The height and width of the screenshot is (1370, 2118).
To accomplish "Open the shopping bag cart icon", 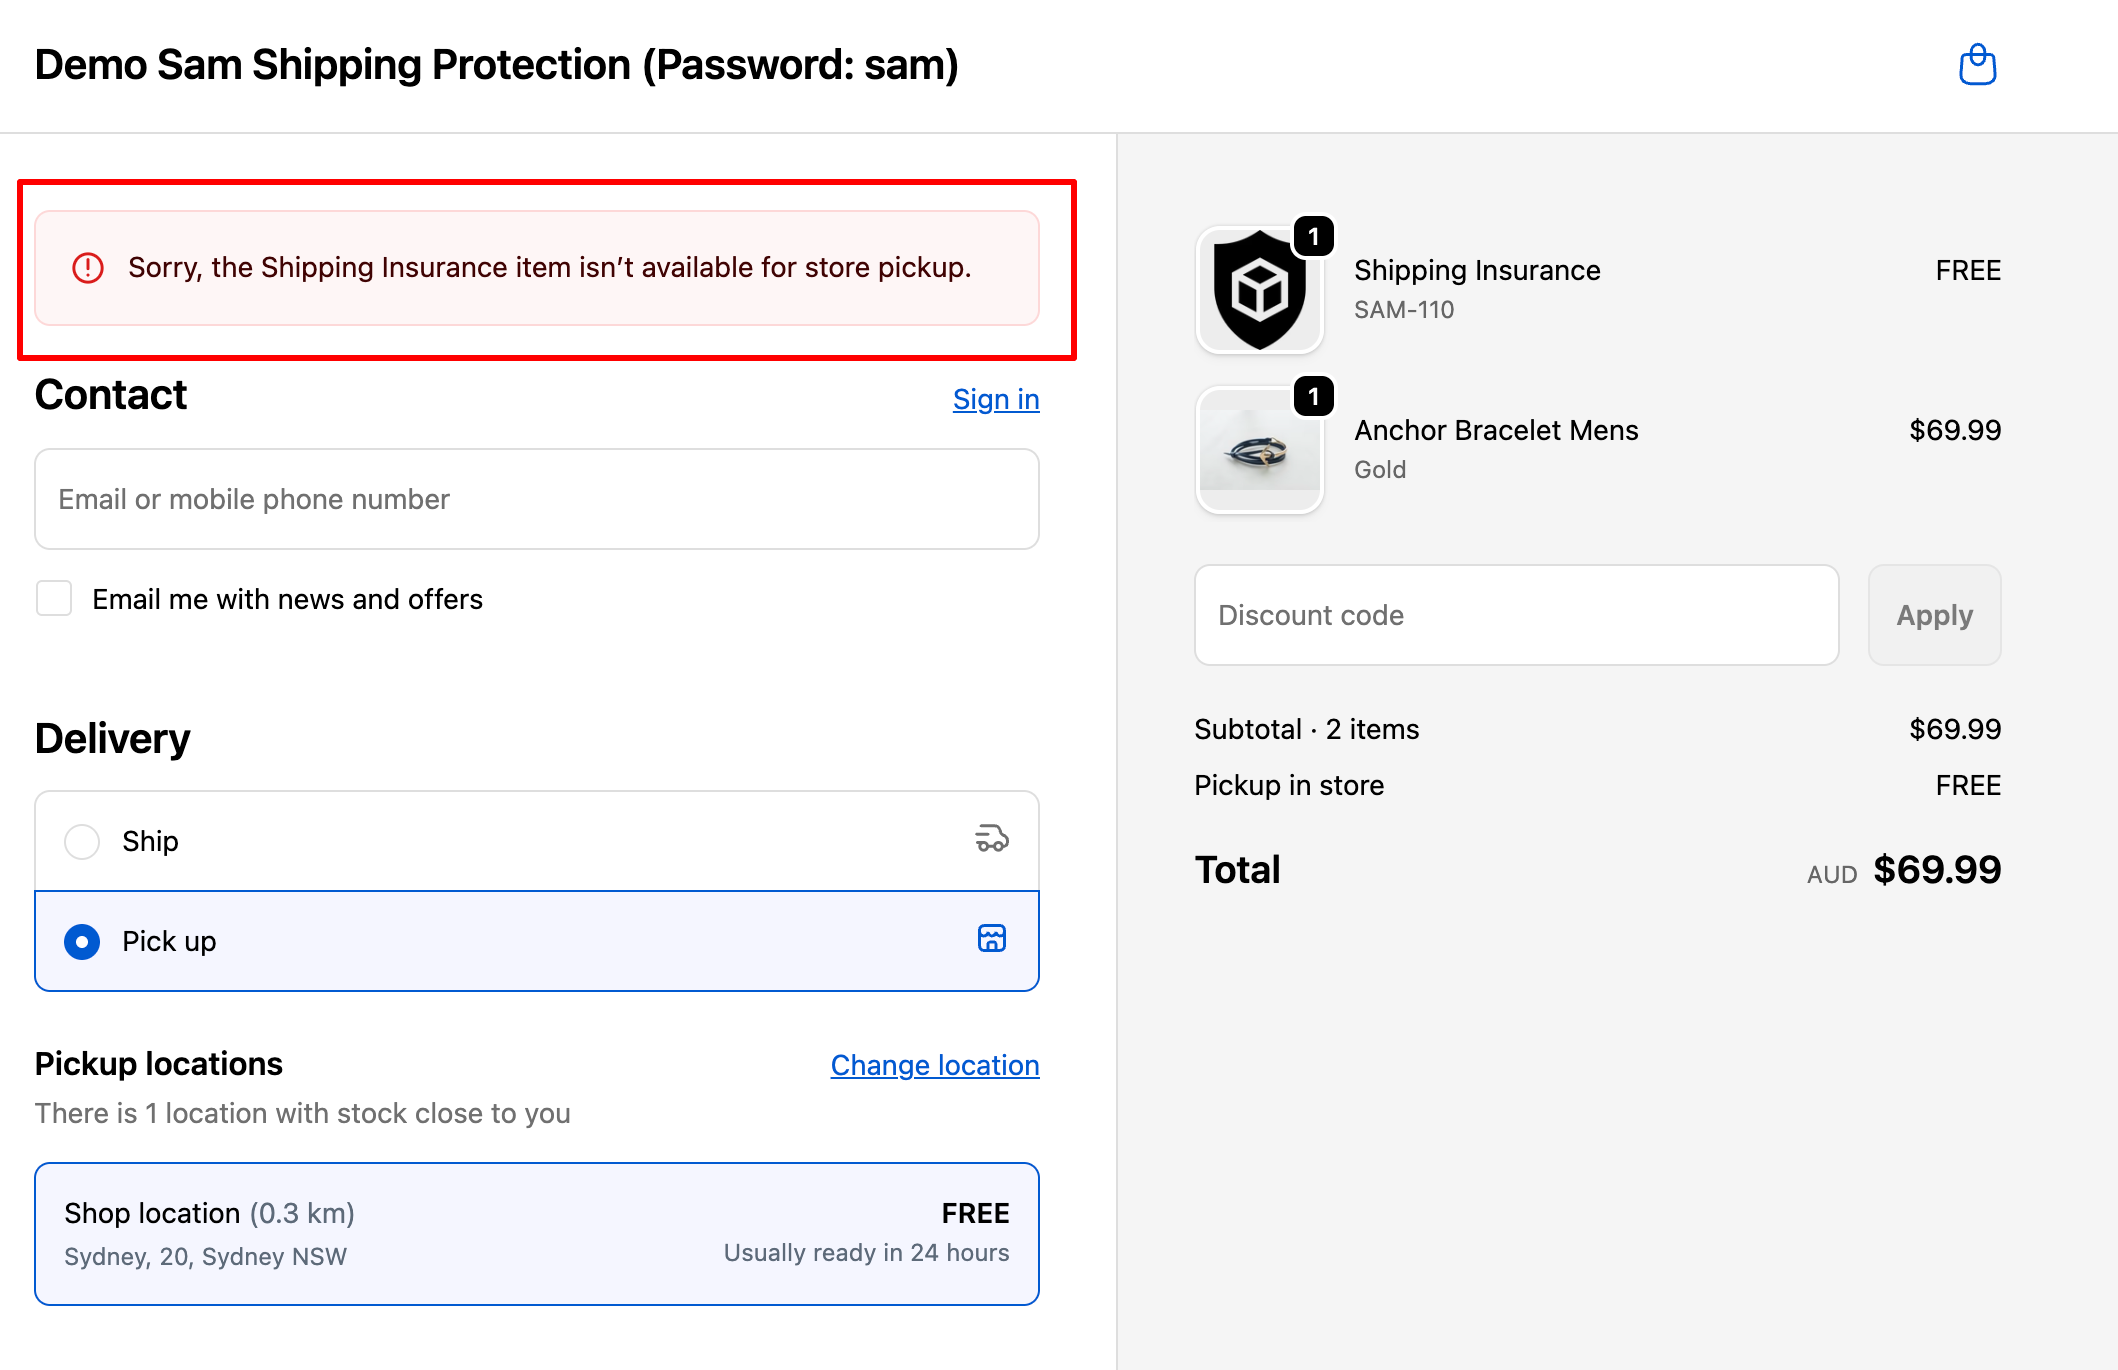I will tap(1977, 66).
